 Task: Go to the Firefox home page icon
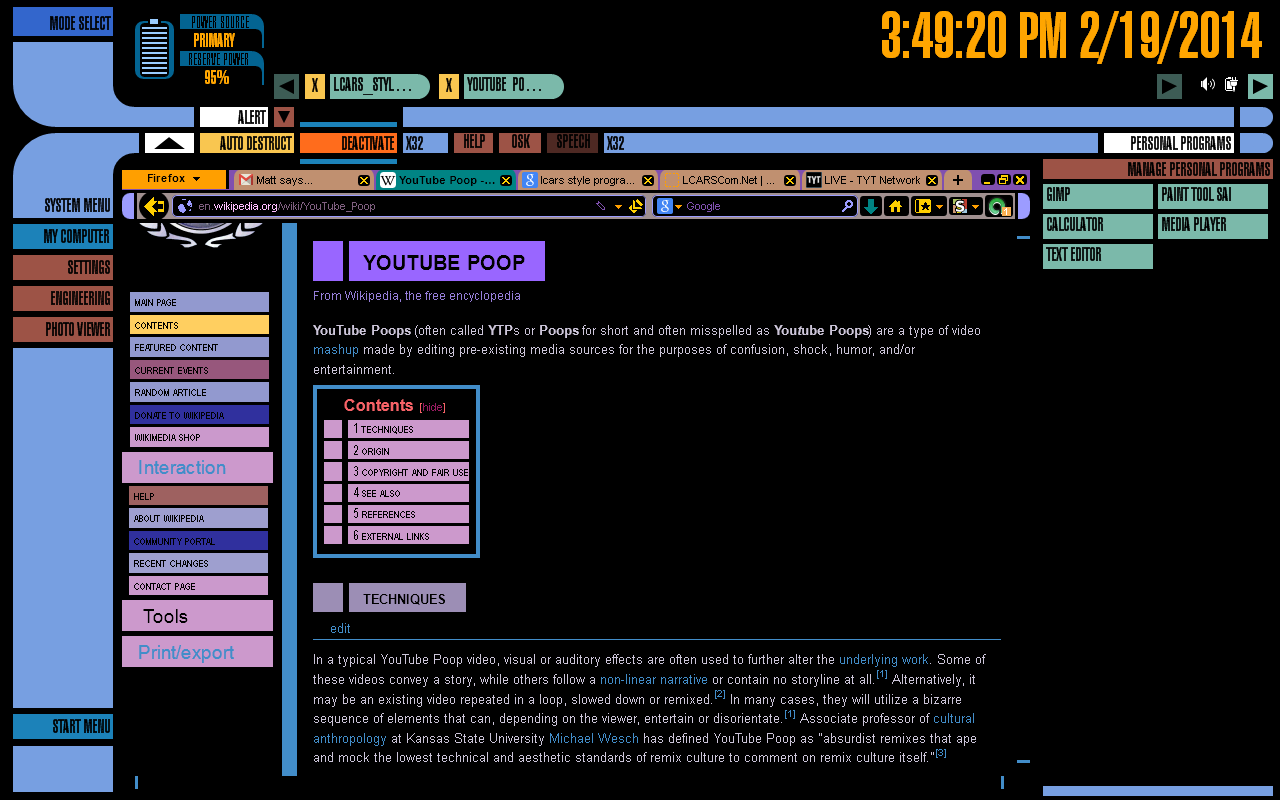[896, 206]
